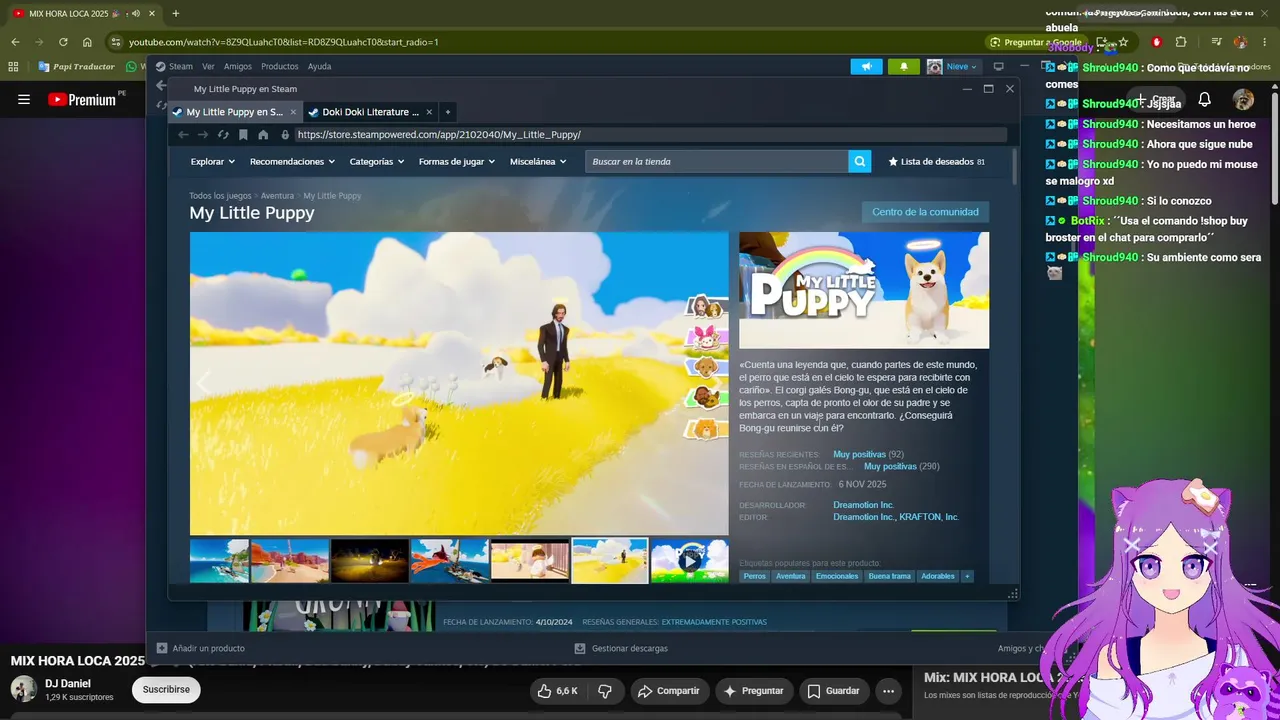Go to YouTube Premium home logo

point(82,99)
